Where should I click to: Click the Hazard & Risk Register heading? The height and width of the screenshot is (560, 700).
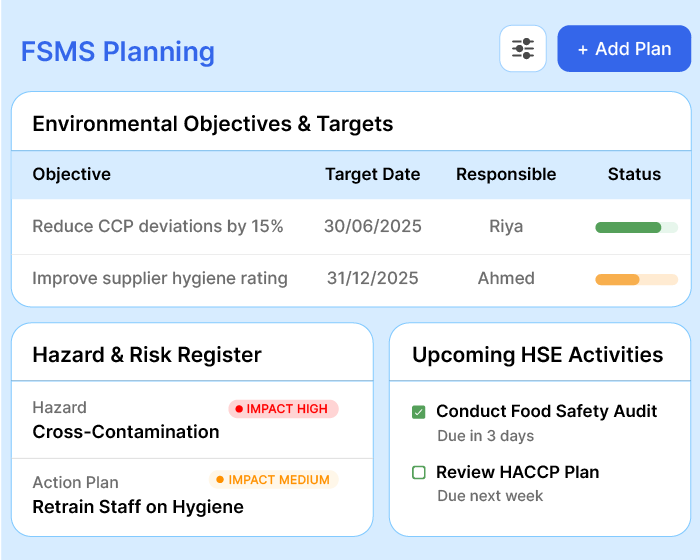tap(147, 355)
